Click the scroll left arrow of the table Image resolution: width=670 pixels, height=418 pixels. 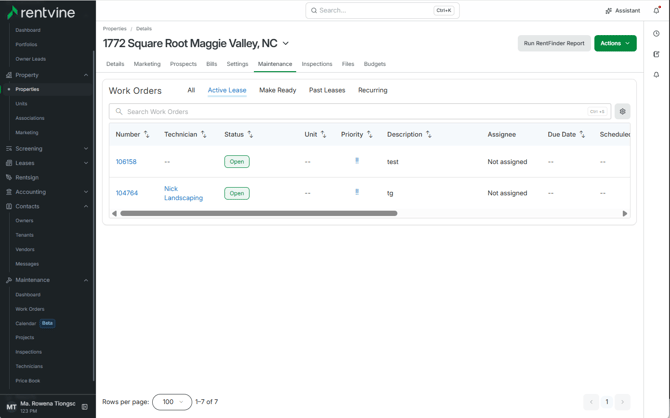(114, 213)
